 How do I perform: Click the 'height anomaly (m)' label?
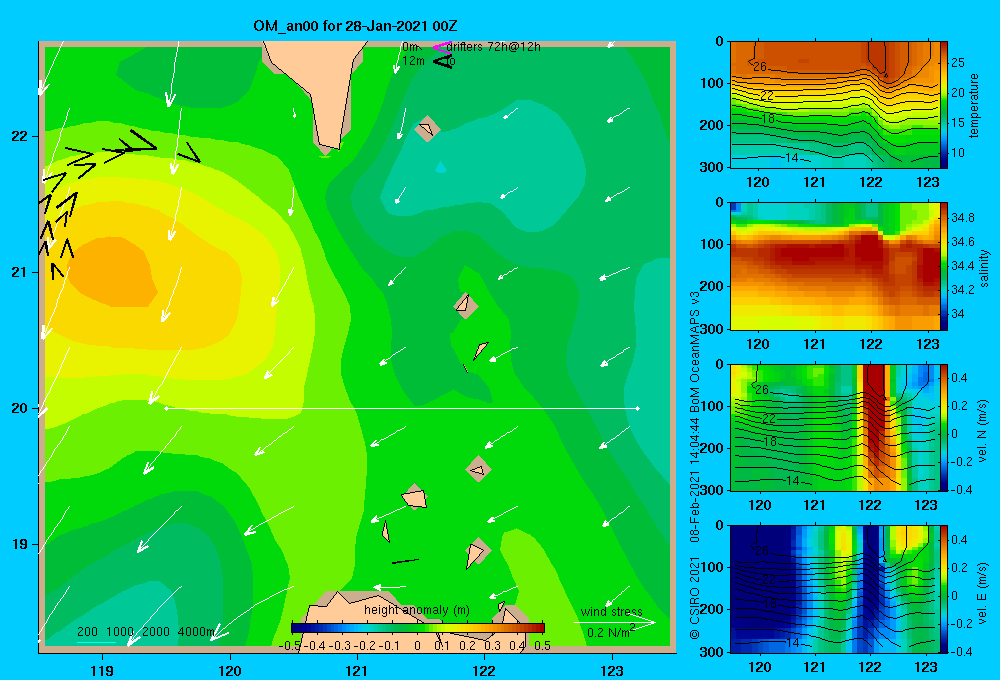coord(417,610)
